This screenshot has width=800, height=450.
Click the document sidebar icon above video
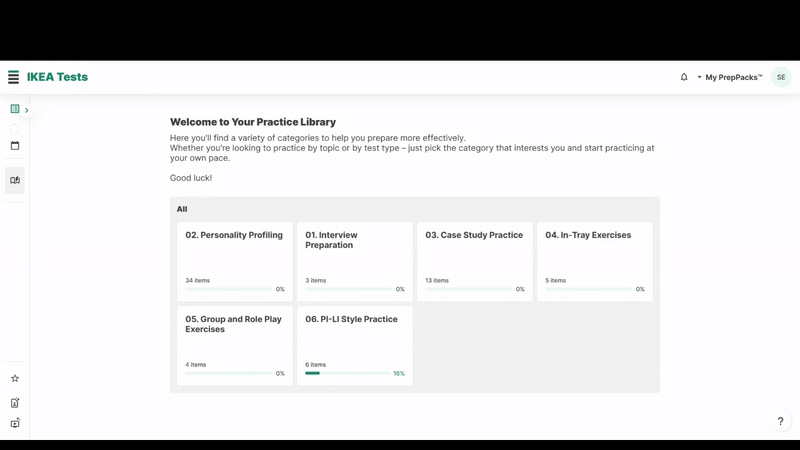coord(15,403)
